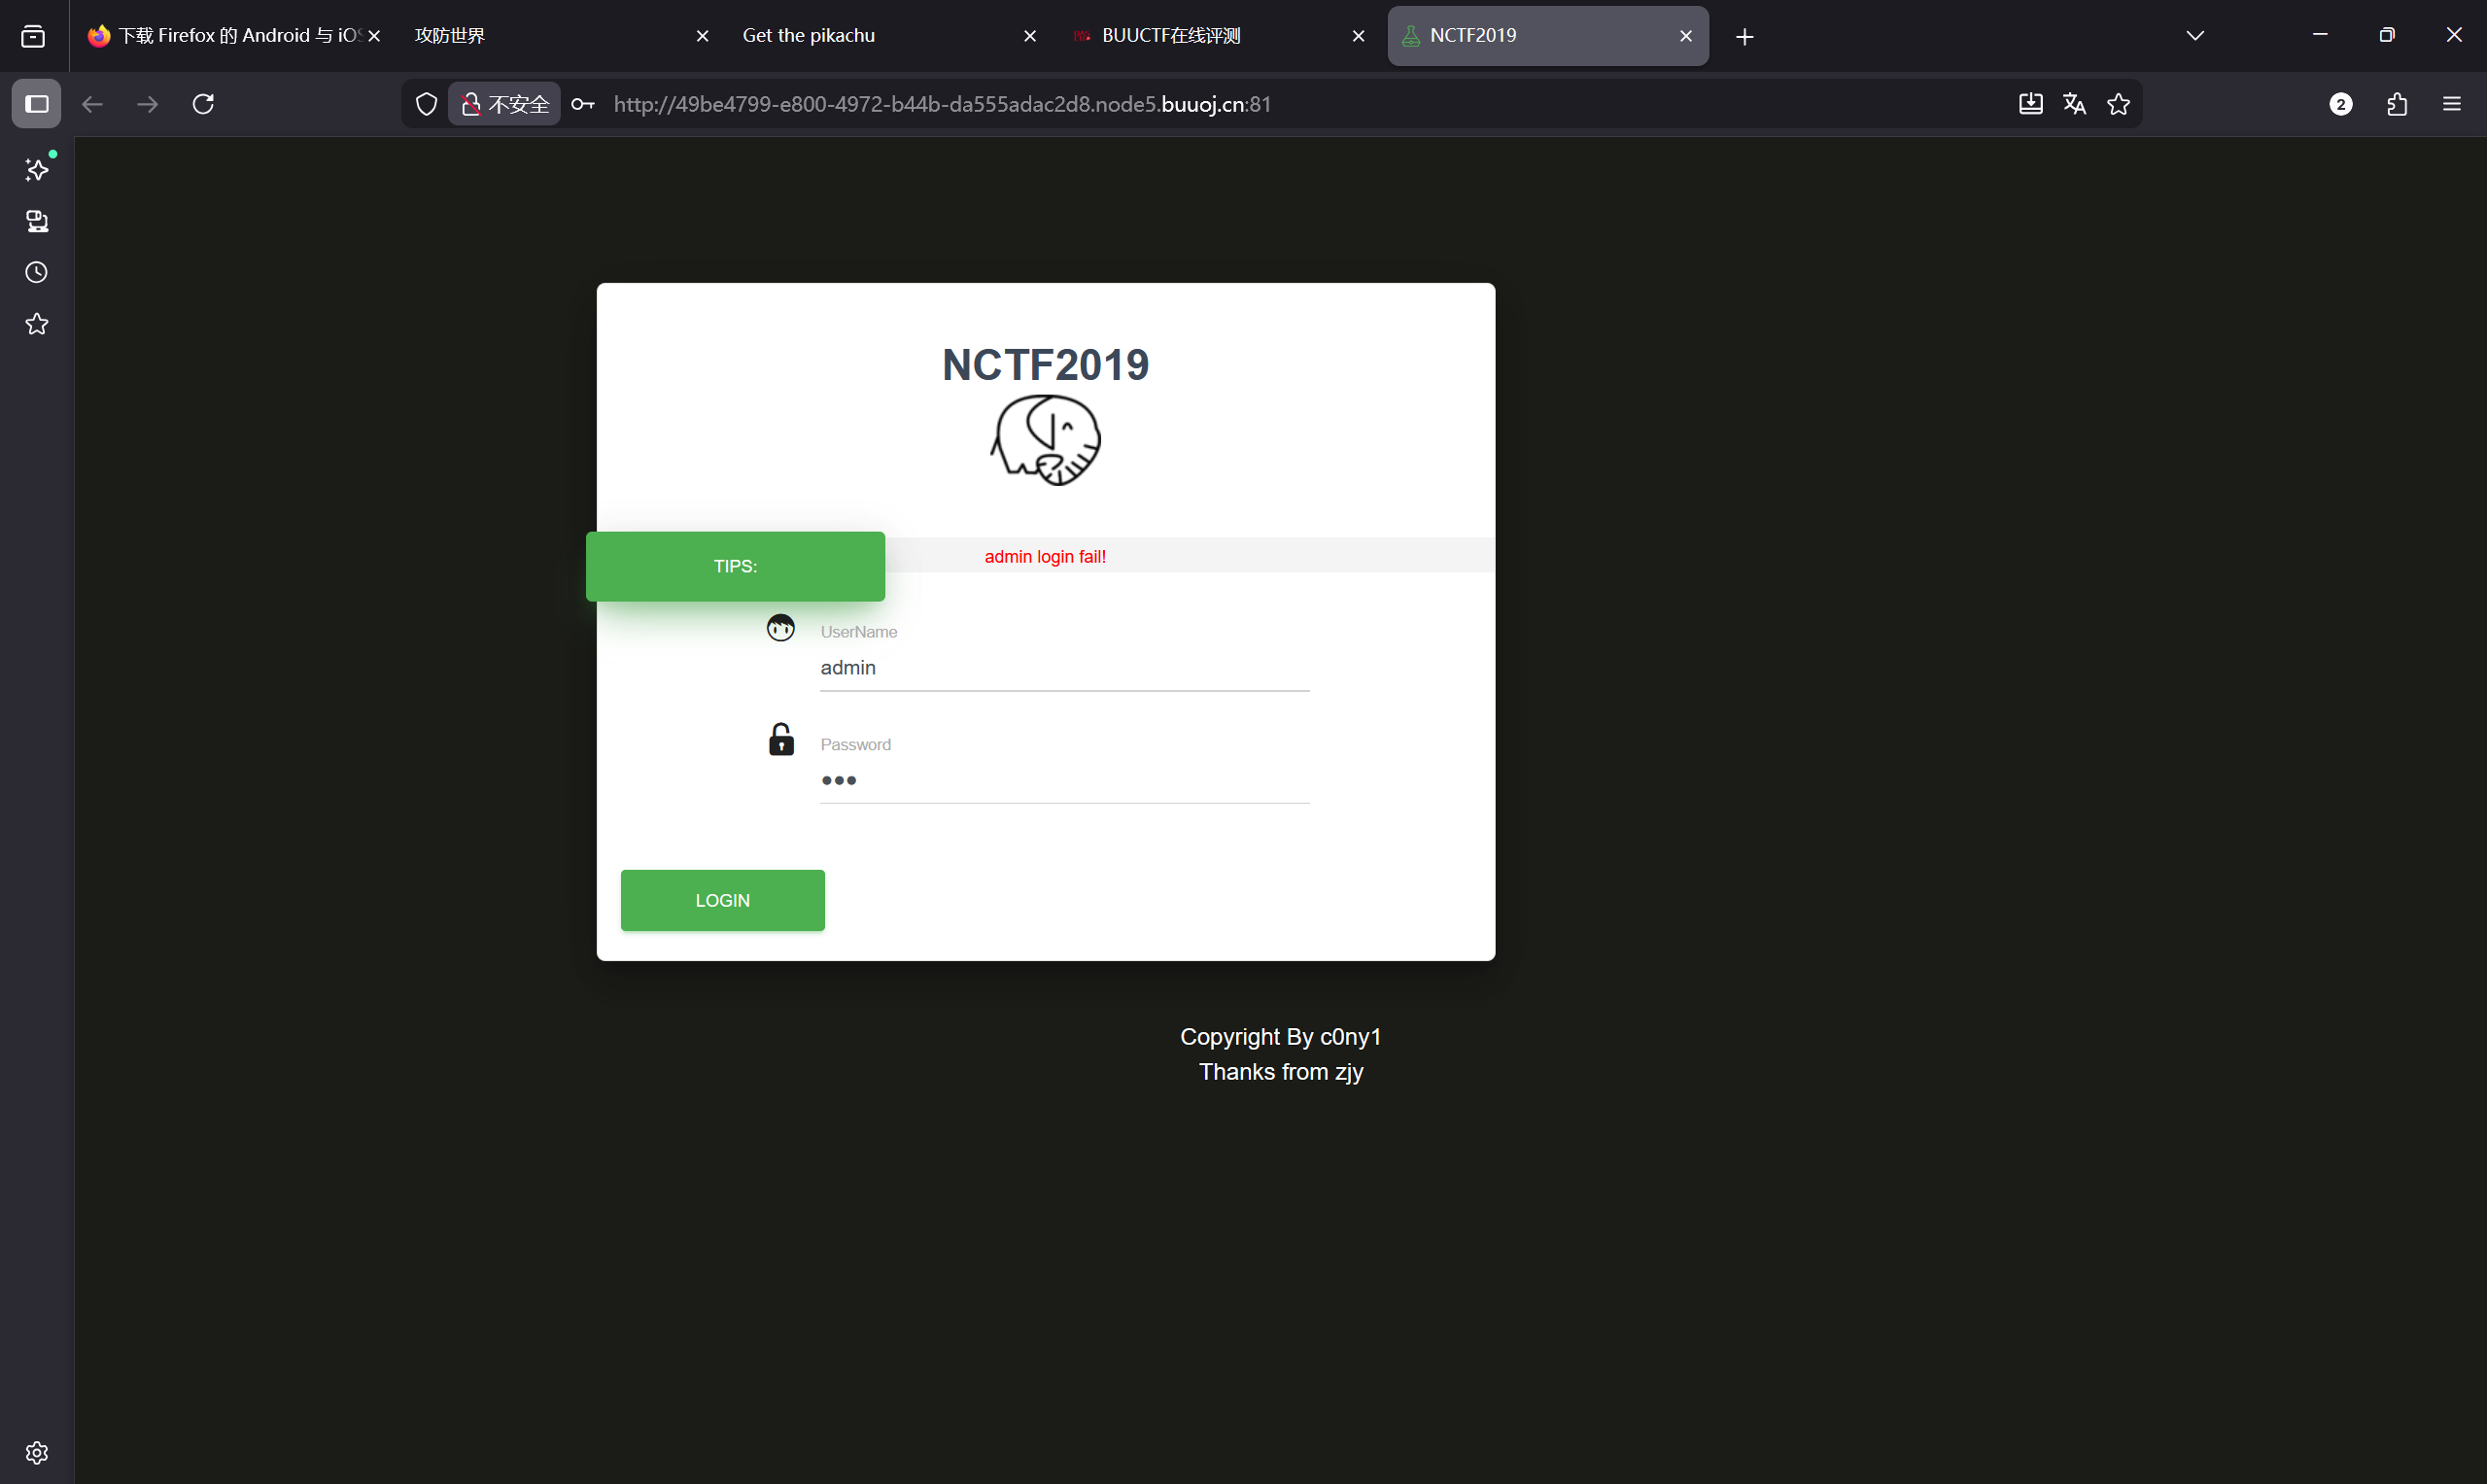Open the AI chatbot sparkle icon
2487x1484 pixels.
(37, 170)
